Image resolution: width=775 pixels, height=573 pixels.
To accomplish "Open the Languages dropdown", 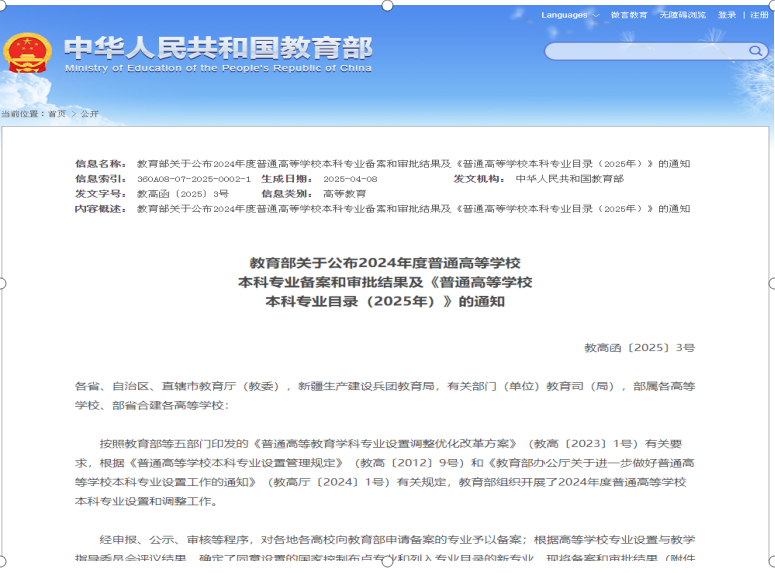I will click(x=570, y=15).
